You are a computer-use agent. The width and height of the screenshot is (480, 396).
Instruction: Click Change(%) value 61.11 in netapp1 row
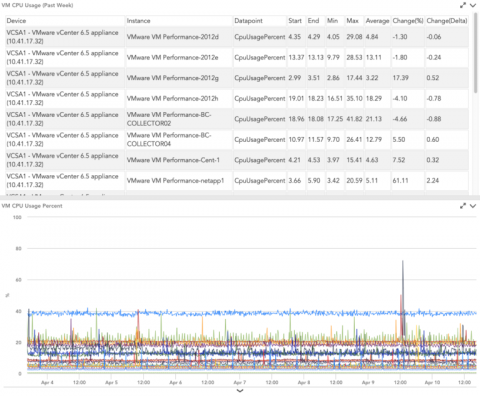[x=400, y=180]
